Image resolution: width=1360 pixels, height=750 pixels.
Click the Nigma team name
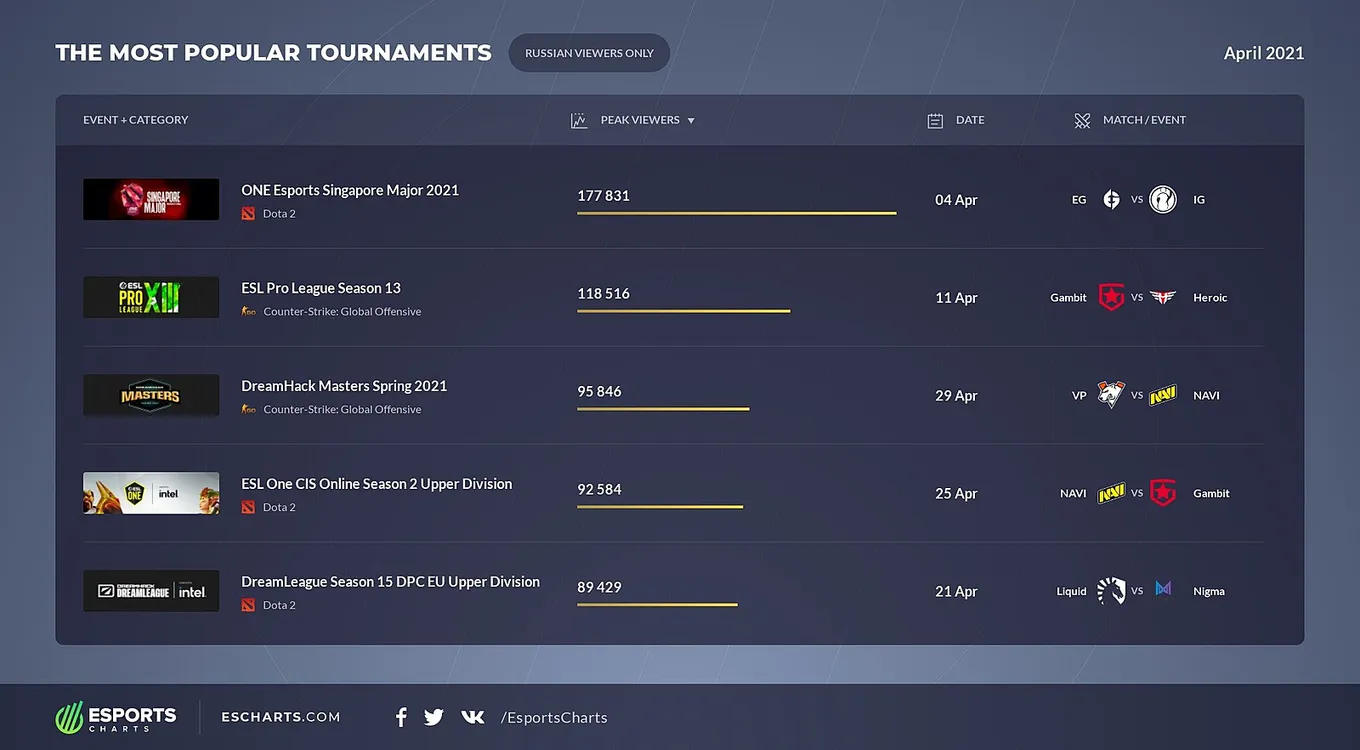1209,592
